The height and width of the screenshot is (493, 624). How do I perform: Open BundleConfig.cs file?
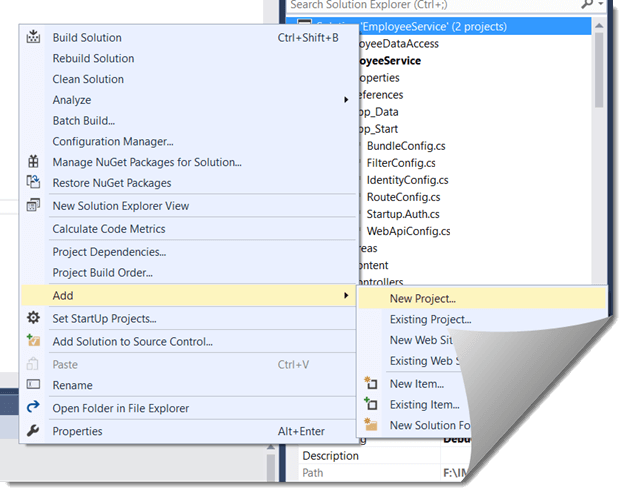click(406, 146)
